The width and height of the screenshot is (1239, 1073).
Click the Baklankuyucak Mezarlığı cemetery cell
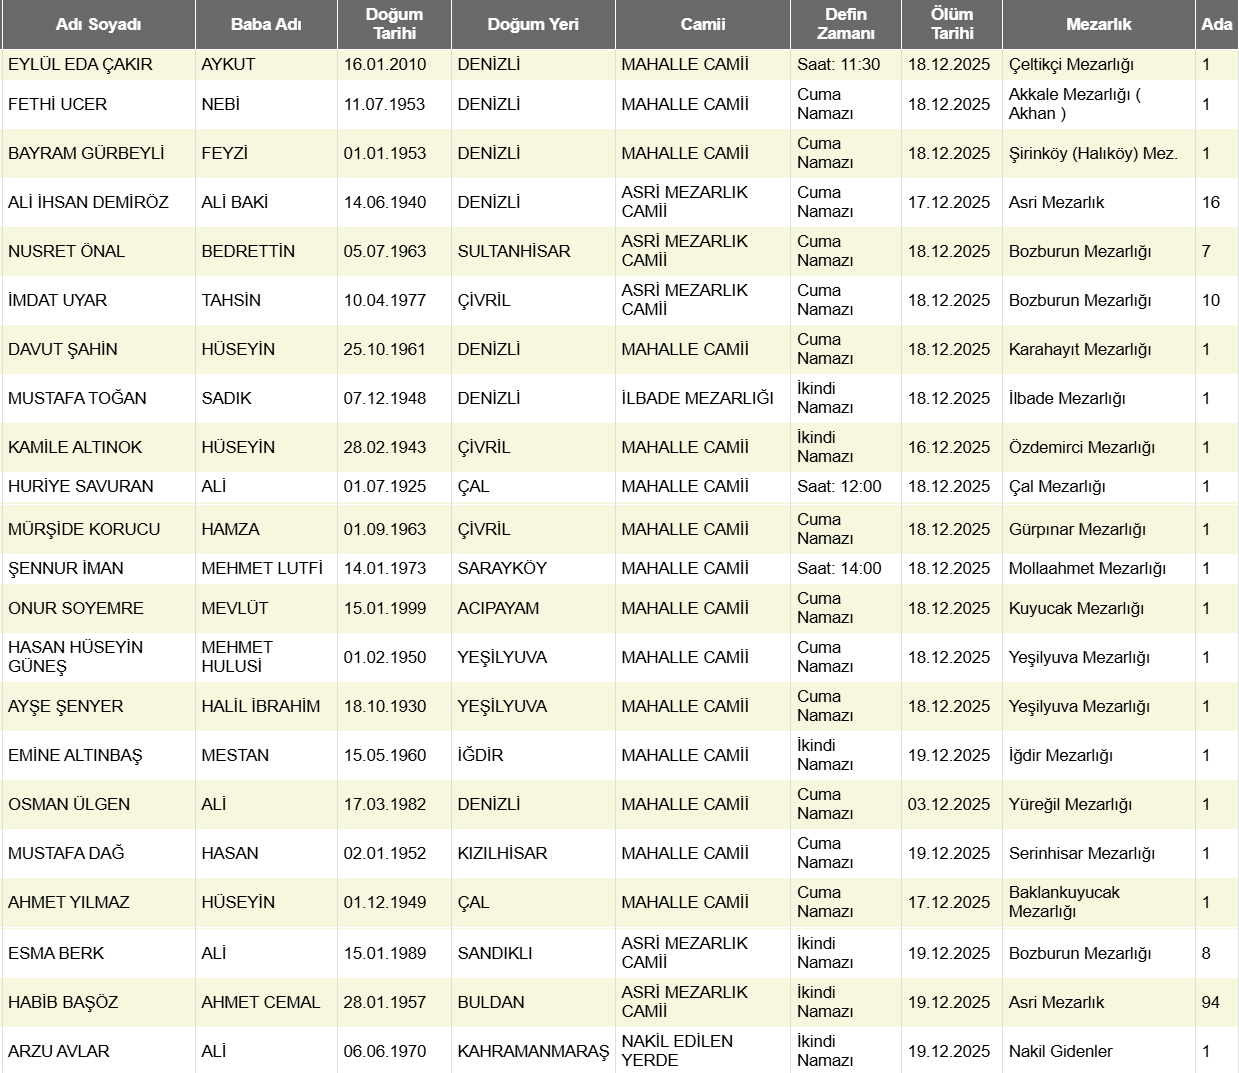pos(1064,901)
